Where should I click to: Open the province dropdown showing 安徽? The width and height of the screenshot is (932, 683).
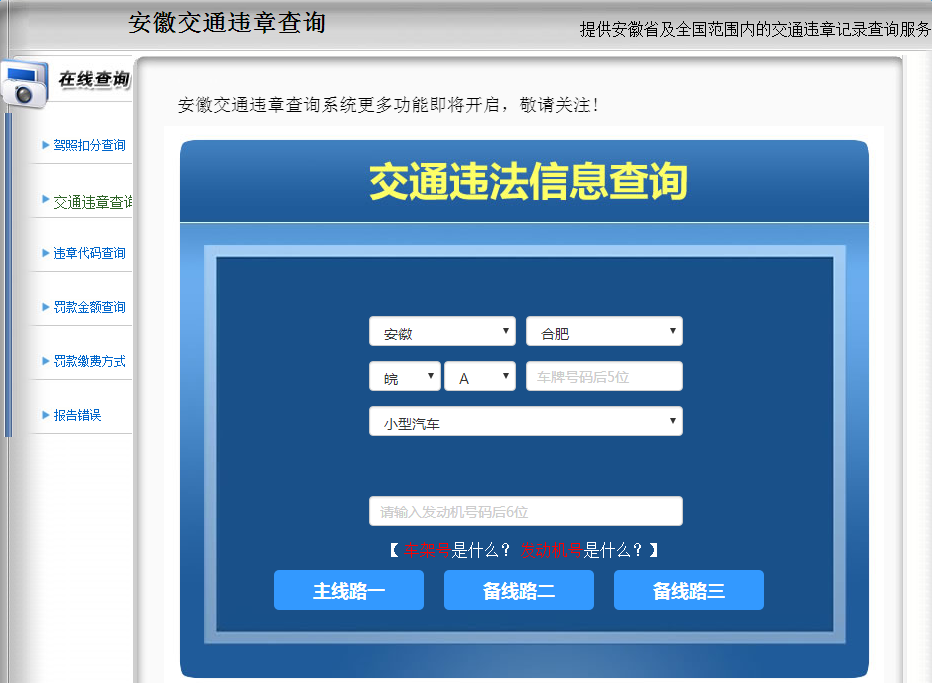pos(442,330)
